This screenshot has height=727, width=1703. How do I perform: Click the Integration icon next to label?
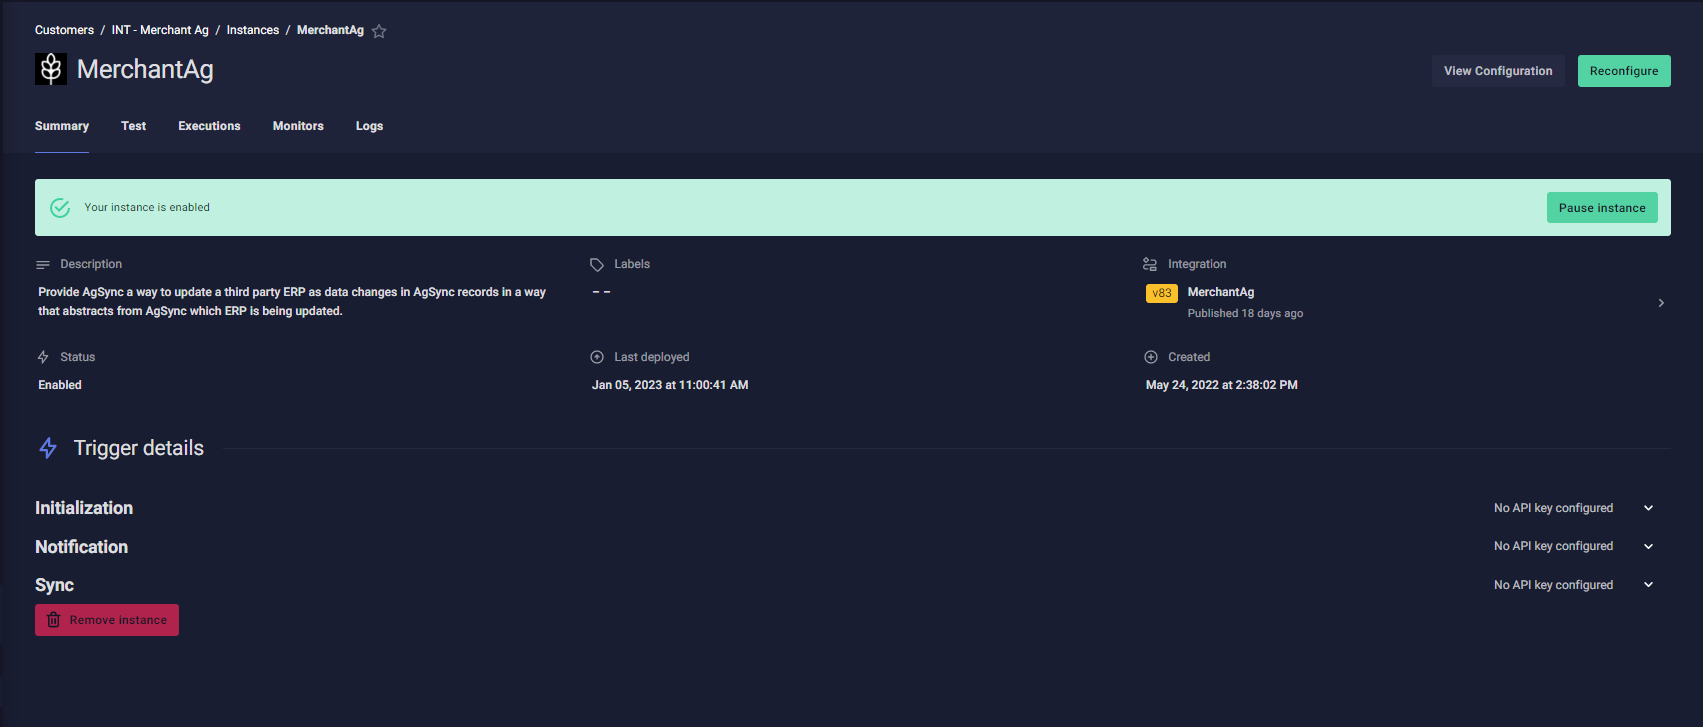click(1150, 265)
